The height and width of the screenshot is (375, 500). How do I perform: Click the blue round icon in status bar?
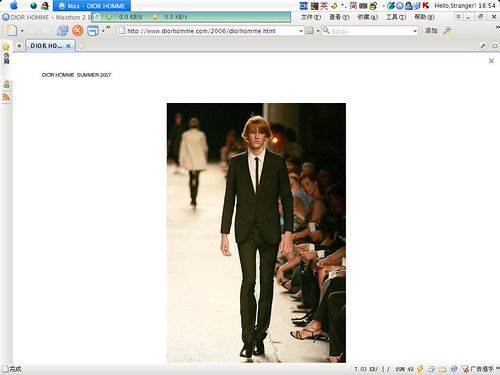[454, 369]
